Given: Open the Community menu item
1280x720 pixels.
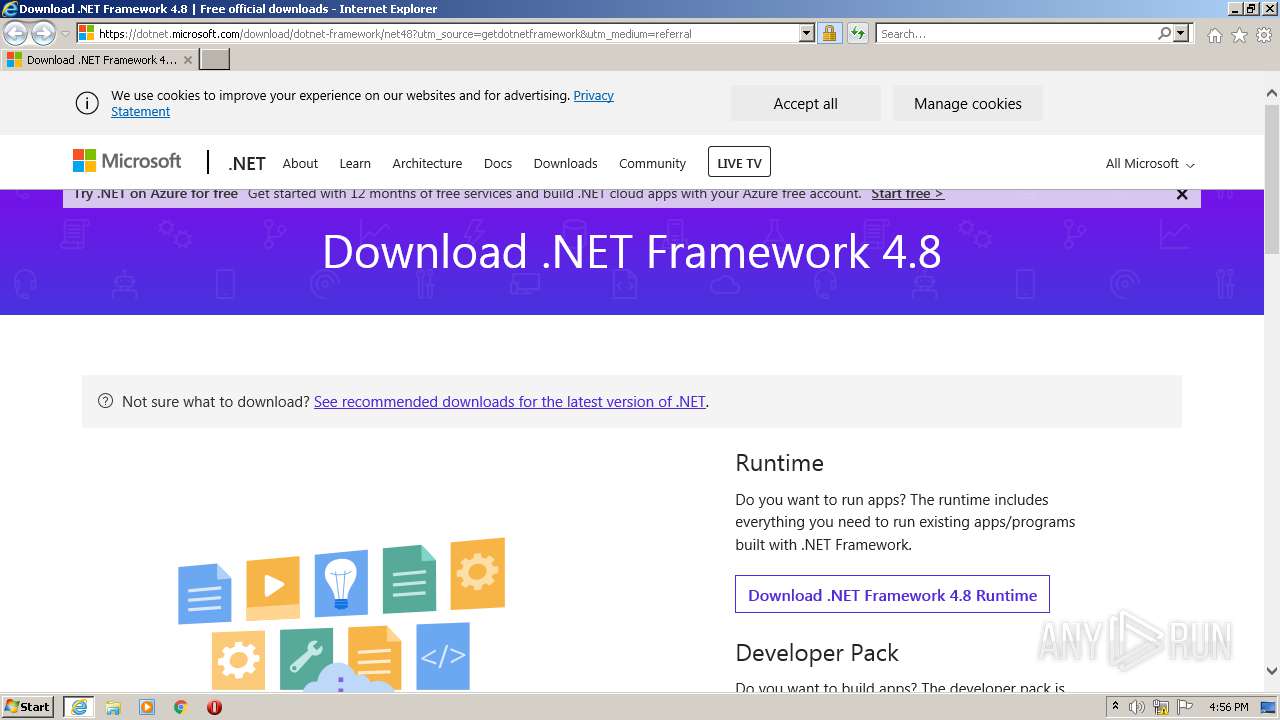Looking at the screenshot, I should point(652,163).
